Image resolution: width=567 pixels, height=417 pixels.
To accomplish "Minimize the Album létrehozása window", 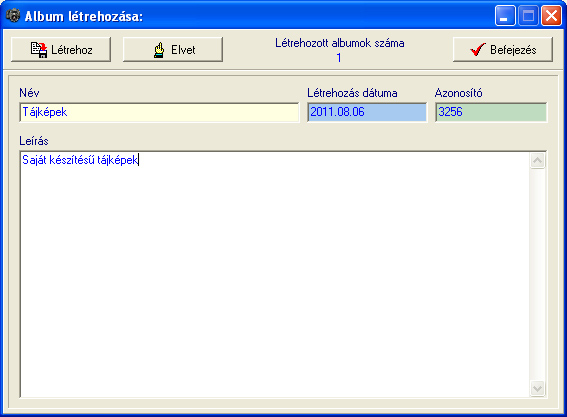I will click(x=505, y=16).
